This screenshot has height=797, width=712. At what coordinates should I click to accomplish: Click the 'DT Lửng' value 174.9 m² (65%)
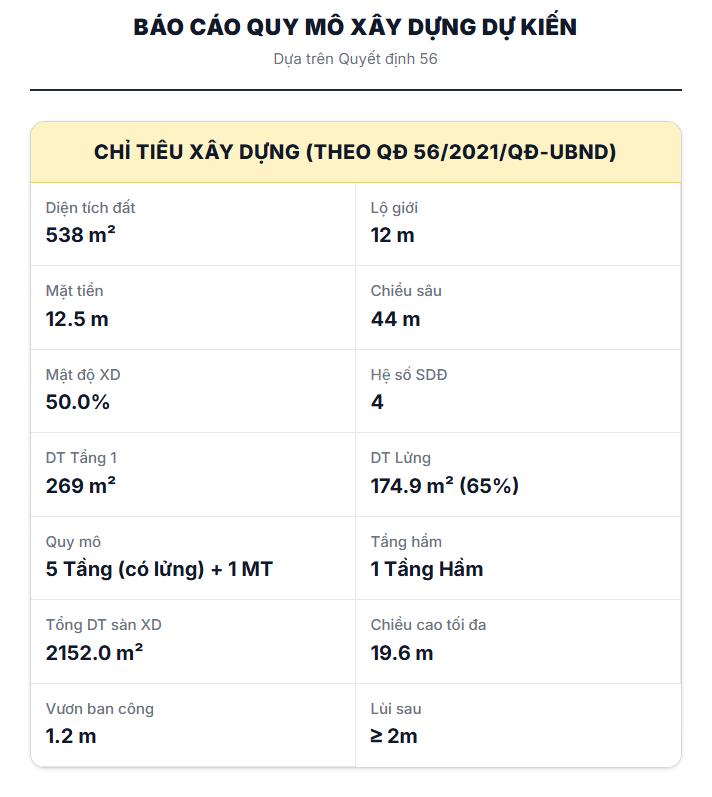444,485
